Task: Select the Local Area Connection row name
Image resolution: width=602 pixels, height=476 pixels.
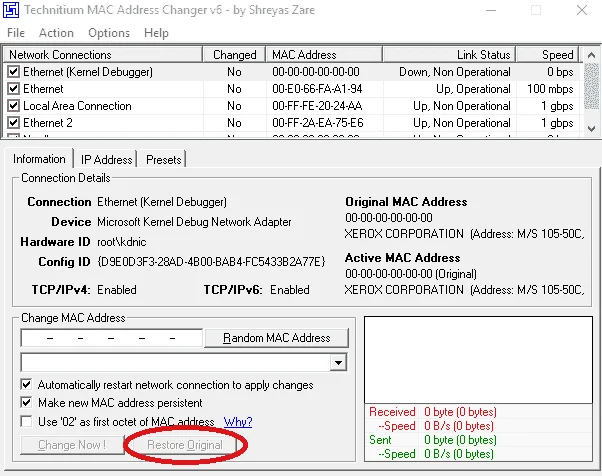Action: [x=77, y=106]
